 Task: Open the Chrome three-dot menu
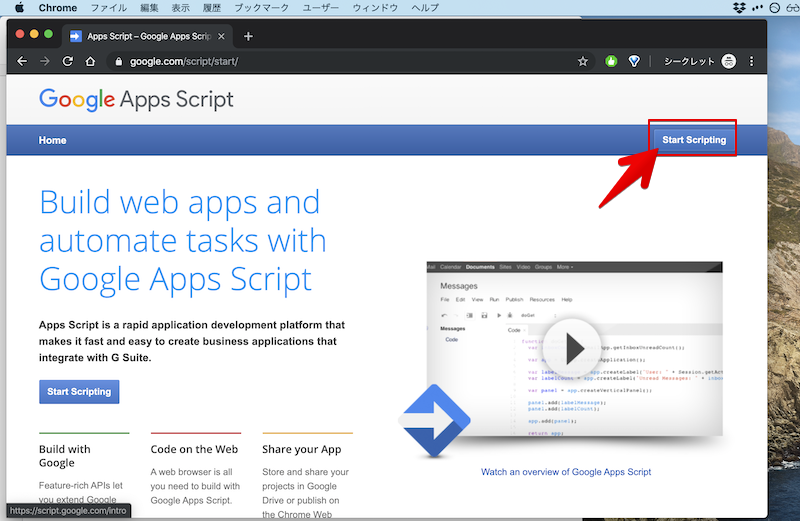[752, 61]
